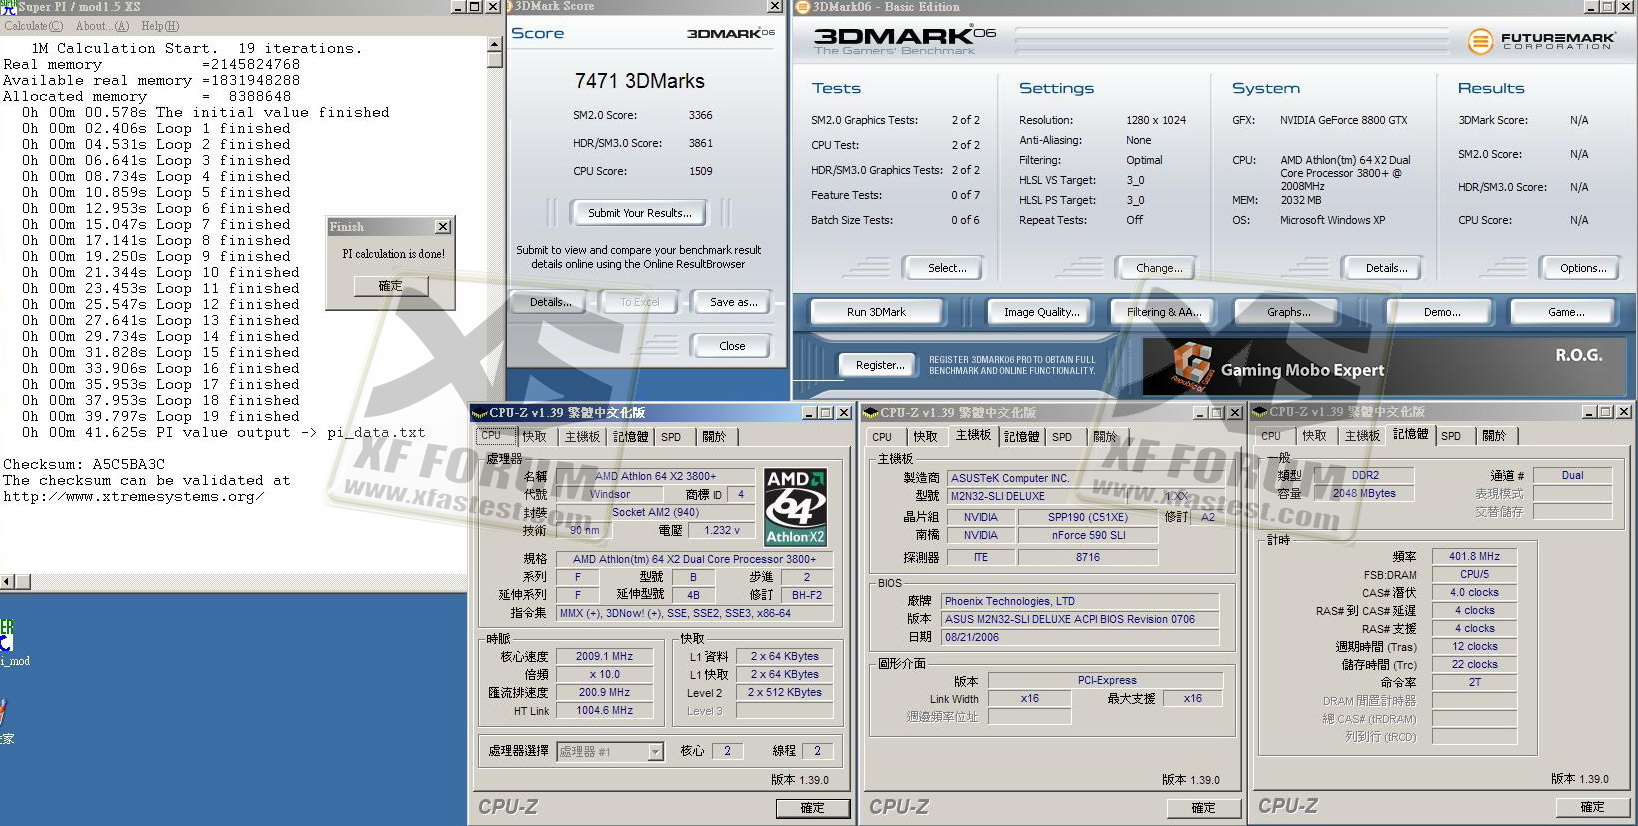Confirm the PI calculation done dialog
Viewport: 1638px width, 826px height.
pyautogui.click(x=391, y=286)
